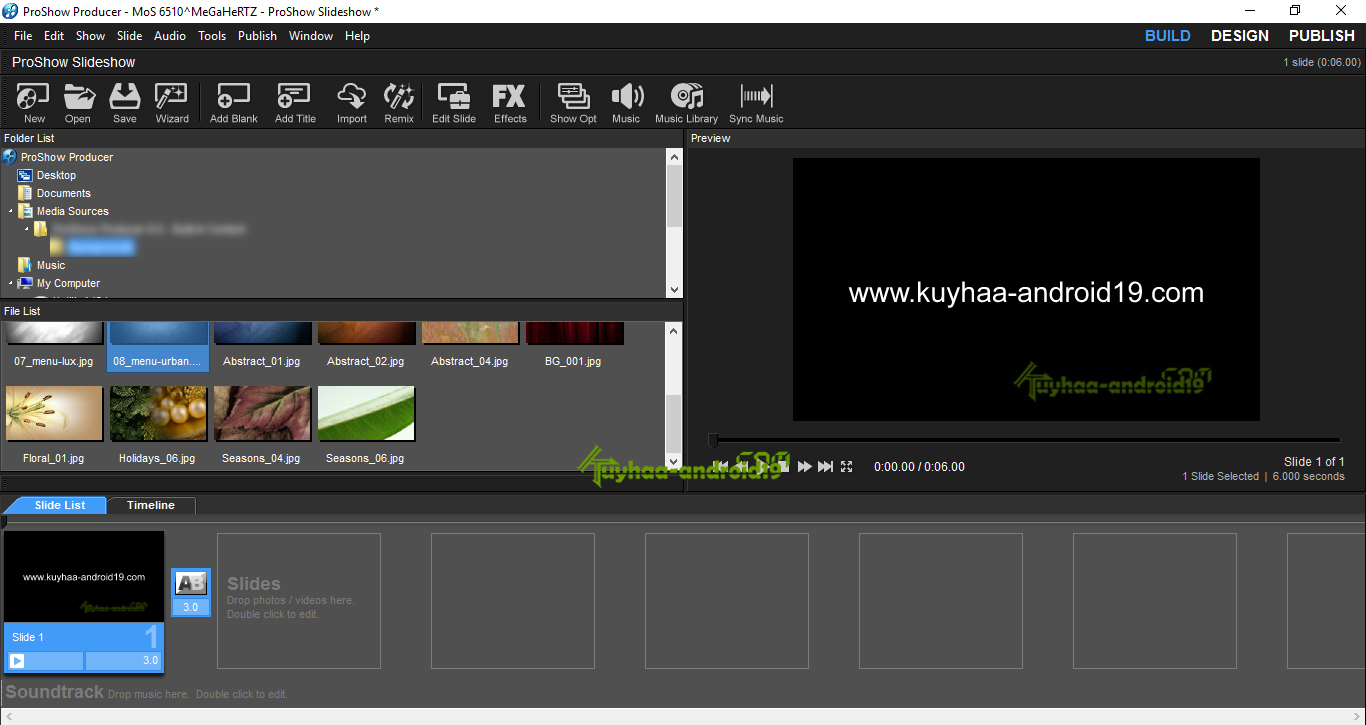Select the Seasons_06.jpg thumbnail
The height and width of the screenshot is (725, 1366).
[367, 414]
